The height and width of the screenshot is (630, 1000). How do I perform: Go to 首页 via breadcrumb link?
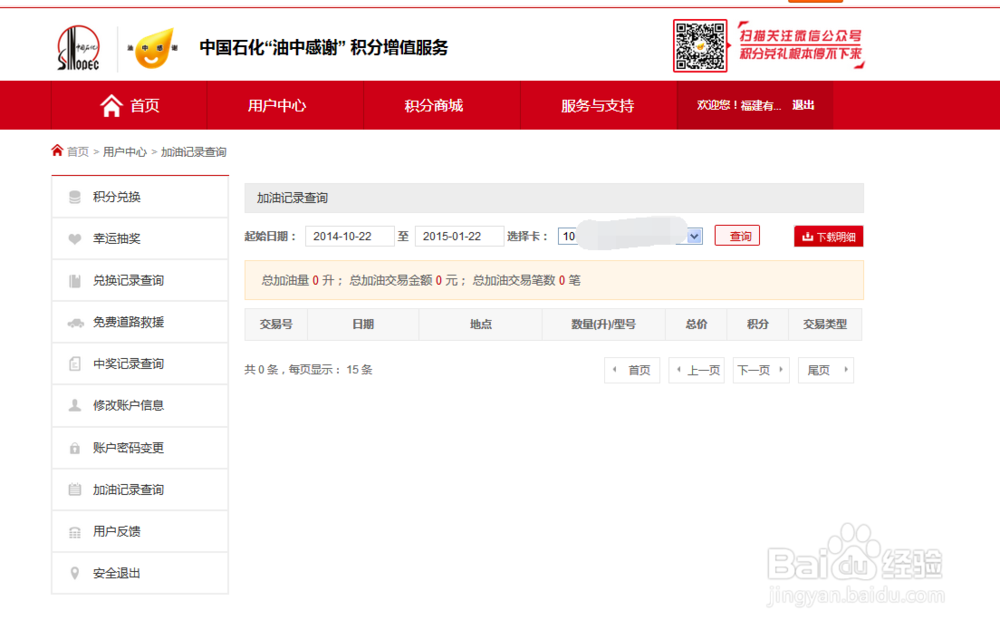point(78,152)
